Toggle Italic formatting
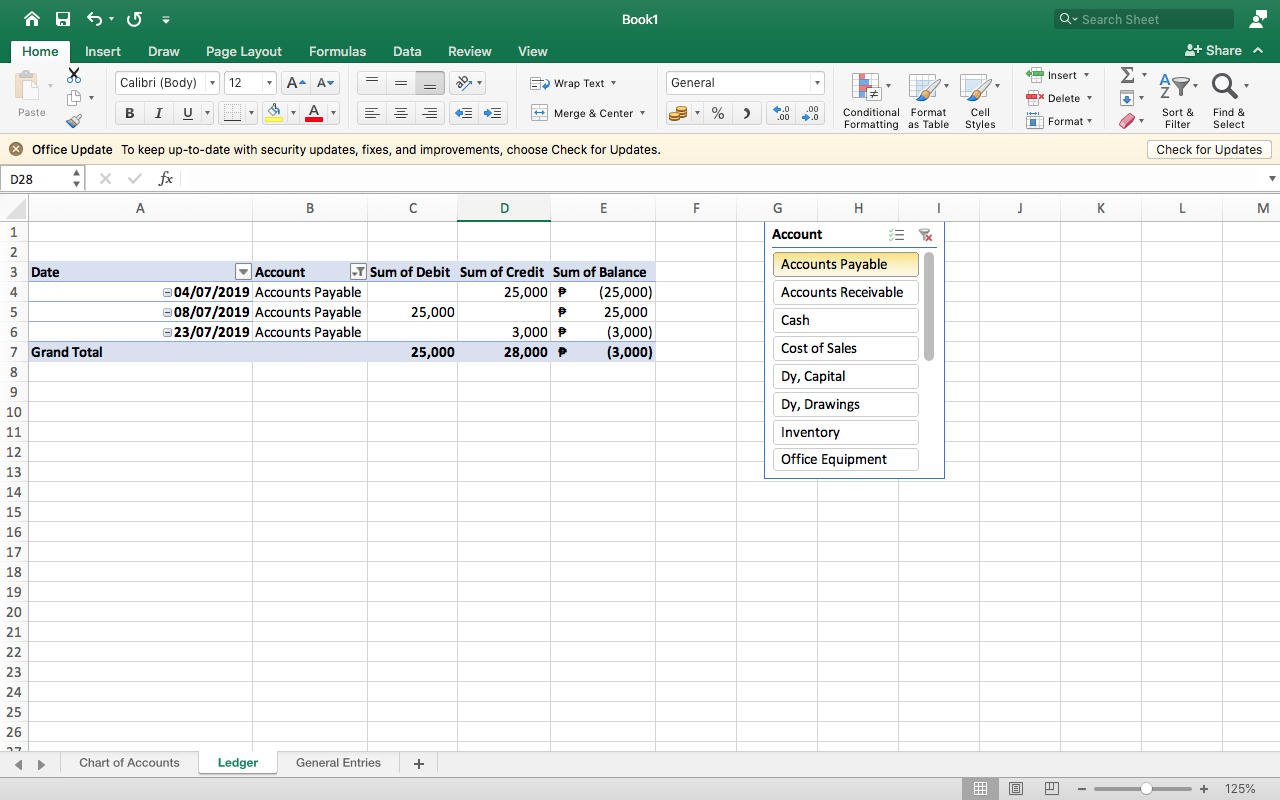 tap(158, 113)
